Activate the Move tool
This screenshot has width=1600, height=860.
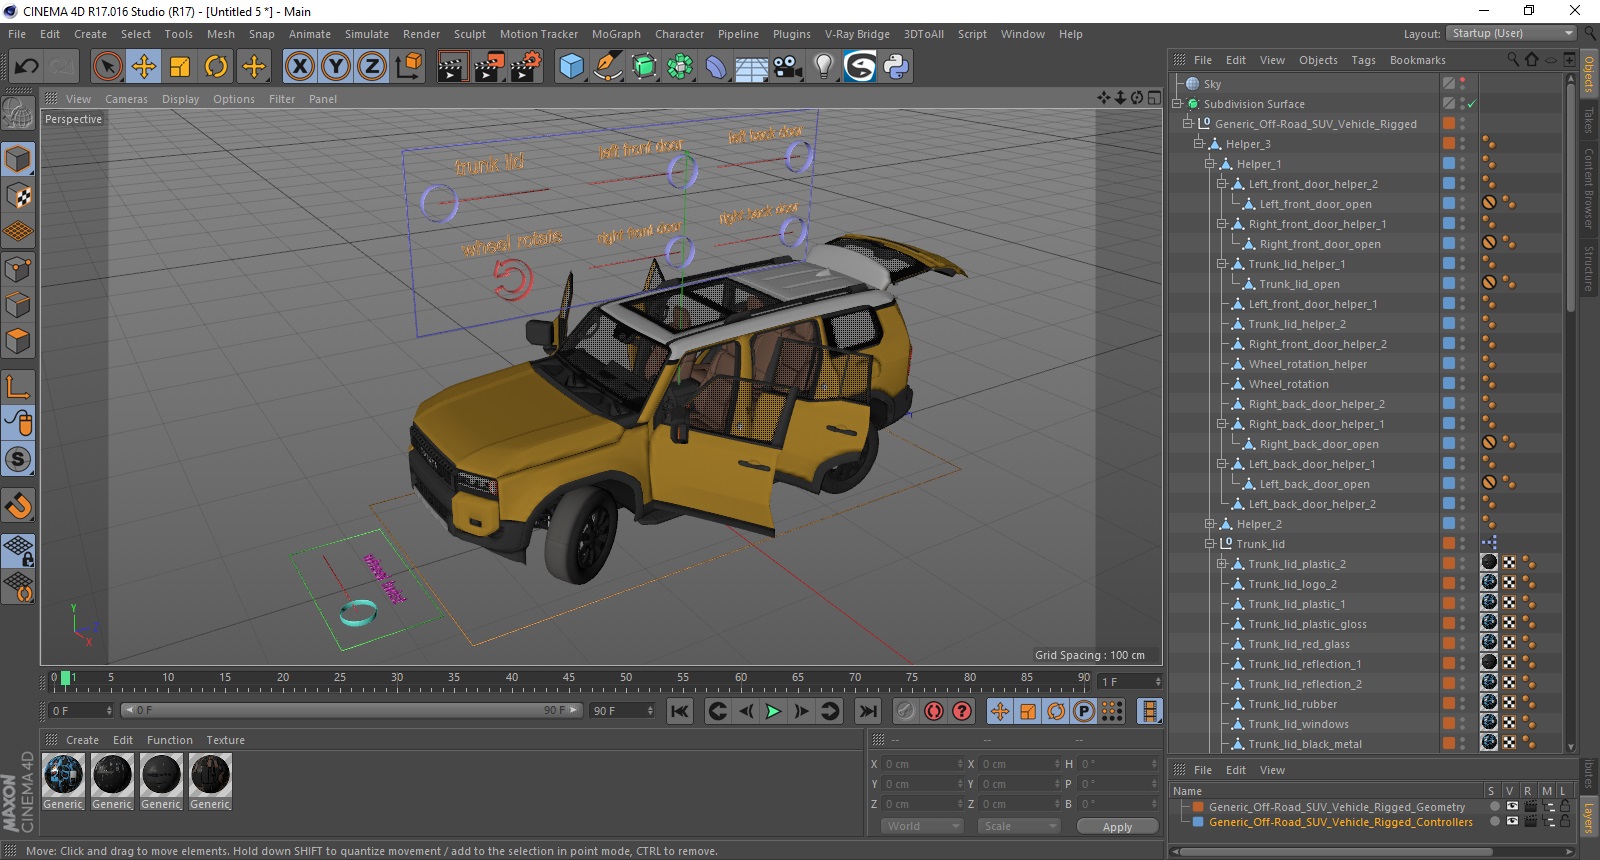click(x=144, y=67)
